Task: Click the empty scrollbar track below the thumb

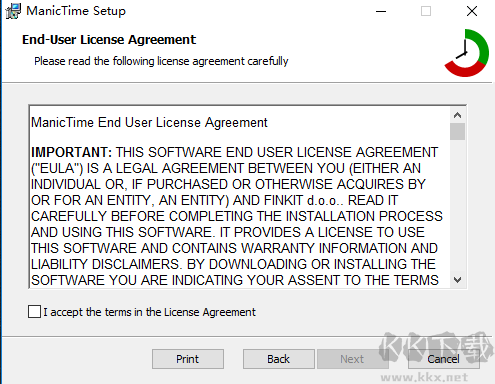Action: pos(457,206)
